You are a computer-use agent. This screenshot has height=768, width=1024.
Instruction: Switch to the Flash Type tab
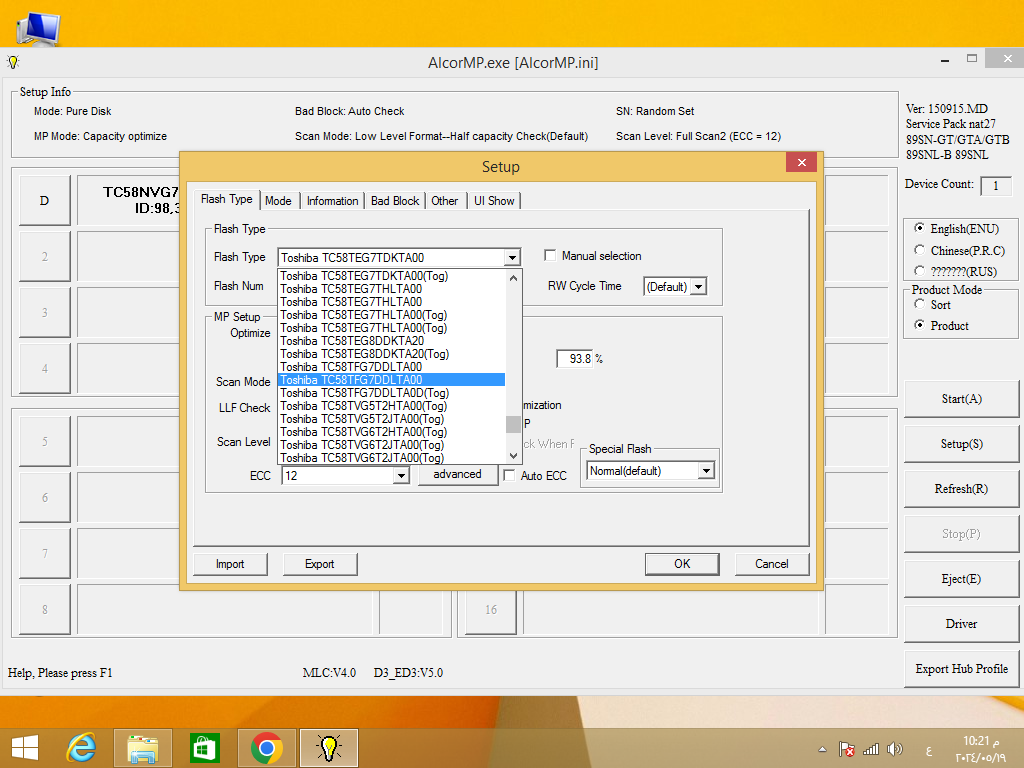(x=227, y=199)
